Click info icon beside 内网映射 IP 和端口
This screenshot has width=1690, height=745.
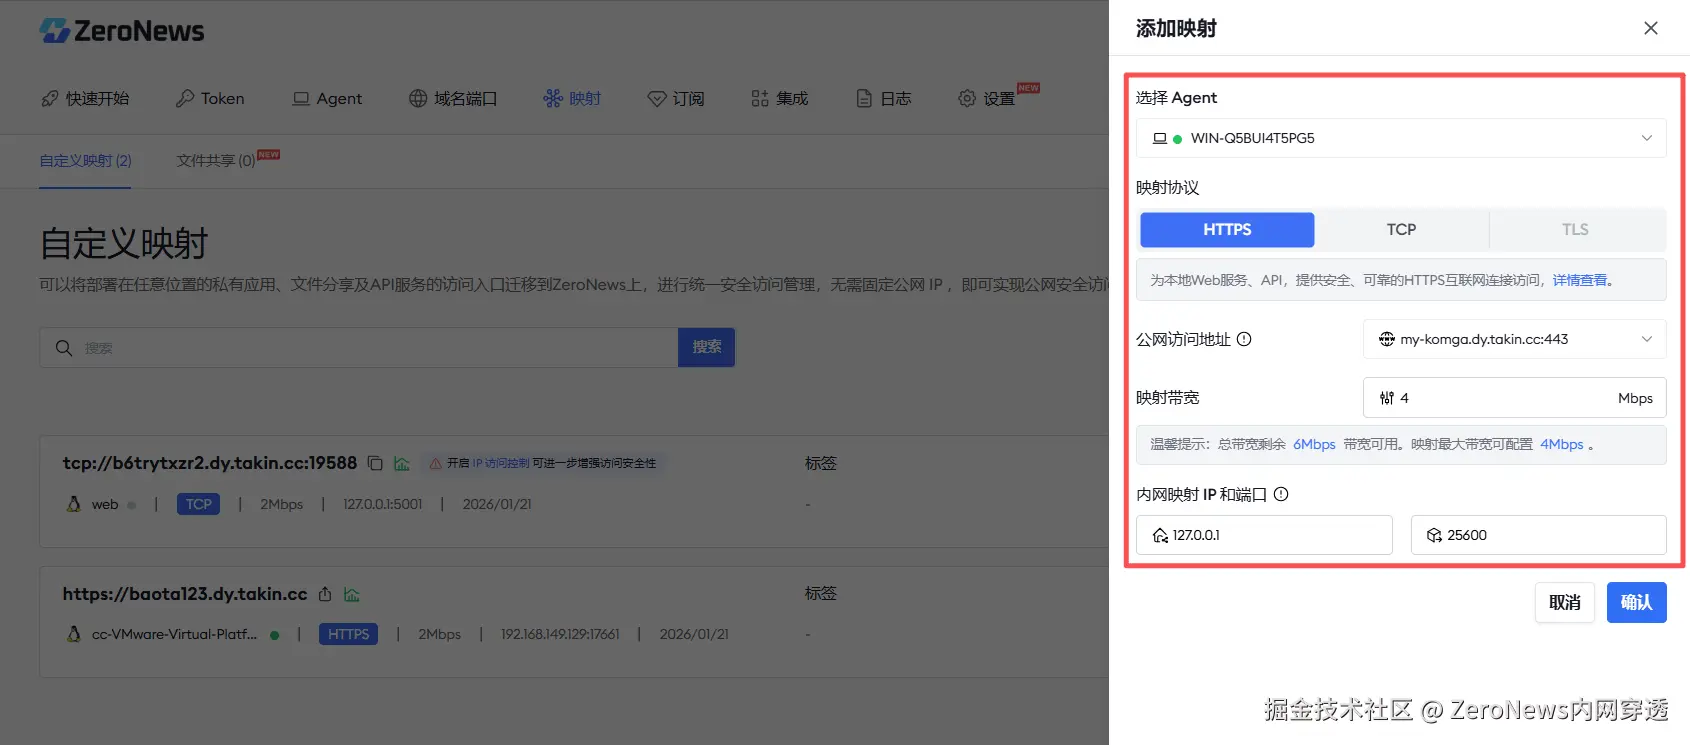pyautogui.click(x=1281, y=494)
